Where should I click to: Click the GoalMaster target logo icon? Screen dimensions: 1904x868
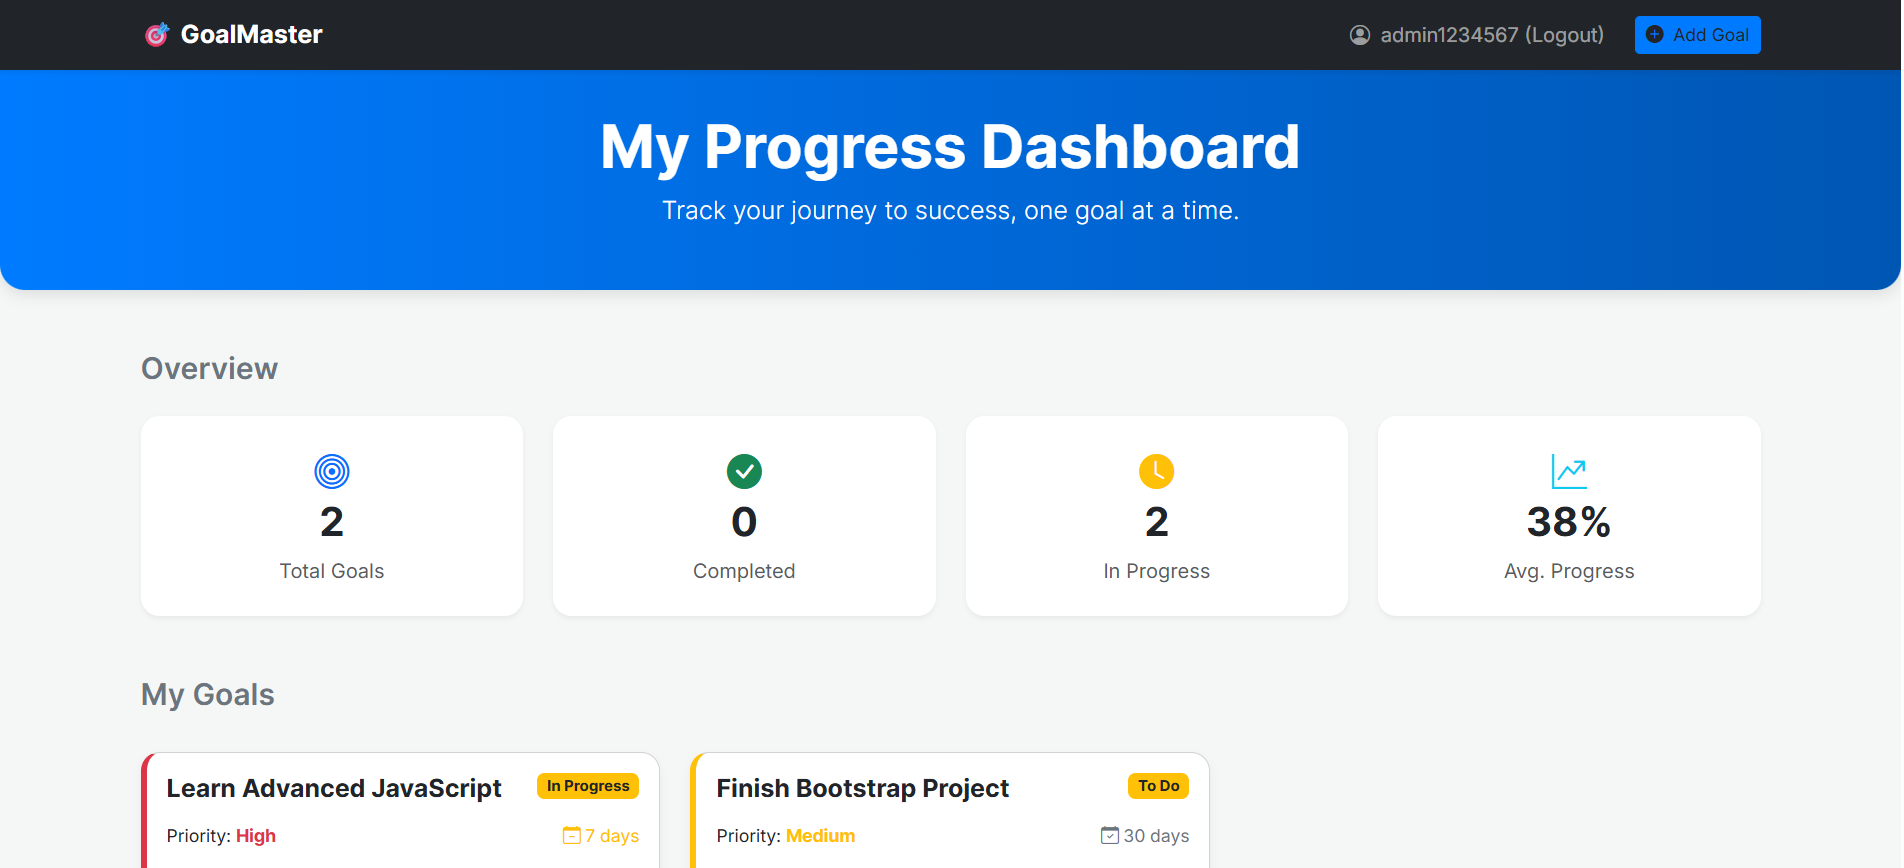point(157,35)
